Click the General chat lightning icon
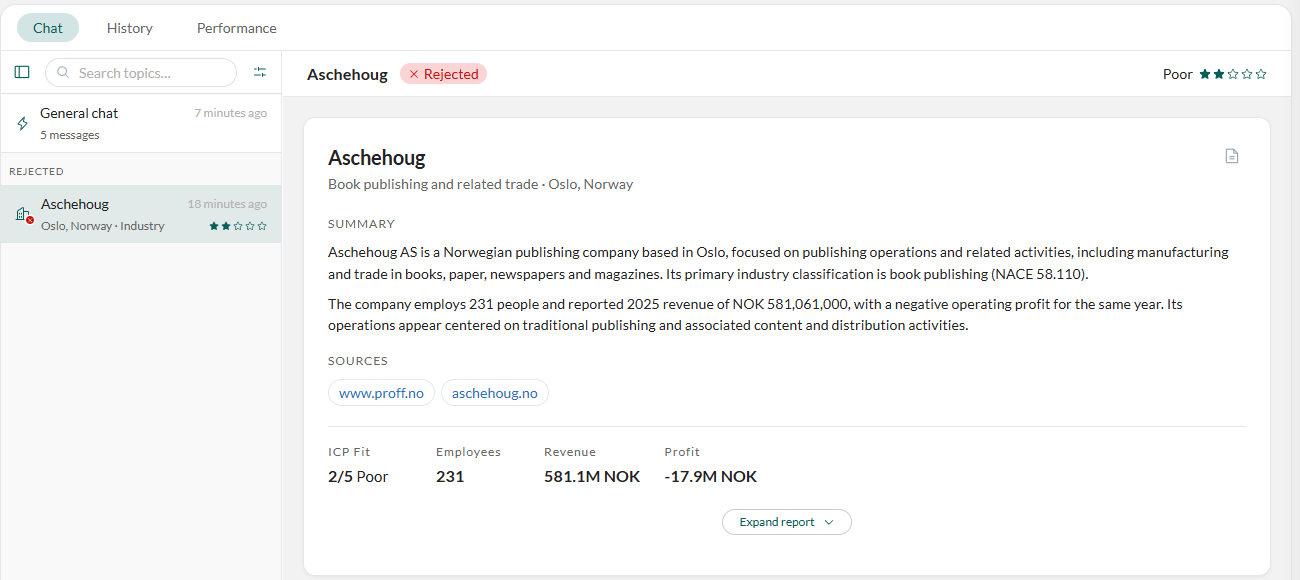The width and height of the screenshot is (1300, 580). point(22,124)
